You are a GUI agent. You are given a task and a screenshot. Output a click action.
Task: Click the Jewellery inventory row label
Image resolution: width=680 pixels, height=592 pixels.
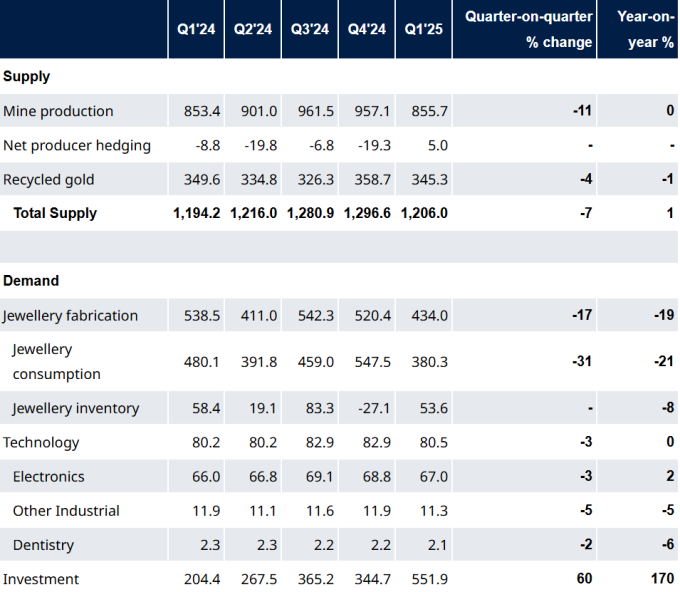coord(76,408)
